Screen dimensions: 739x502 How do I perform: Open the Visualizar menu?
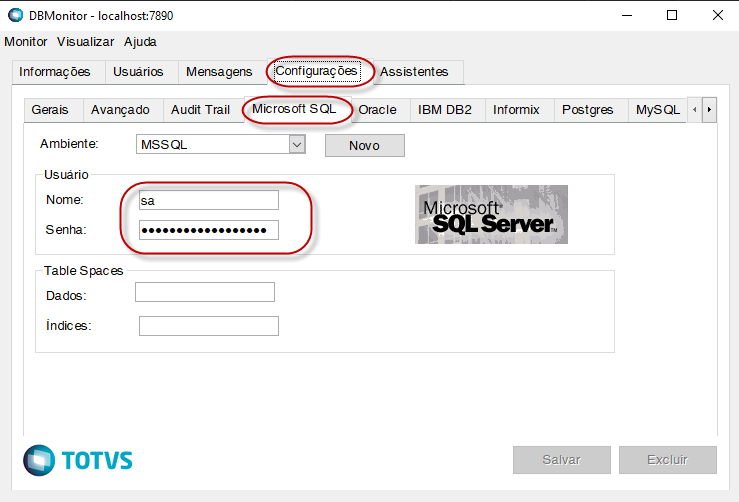85,42
